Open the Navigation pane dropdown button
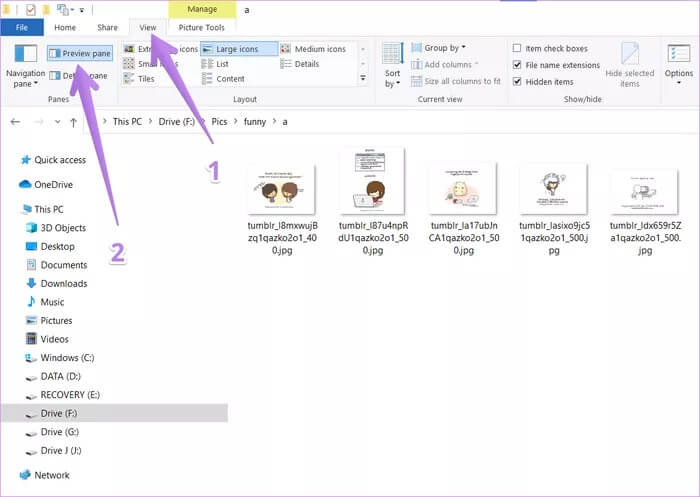Viewport: 700px width, 497px height. (25, 65)
